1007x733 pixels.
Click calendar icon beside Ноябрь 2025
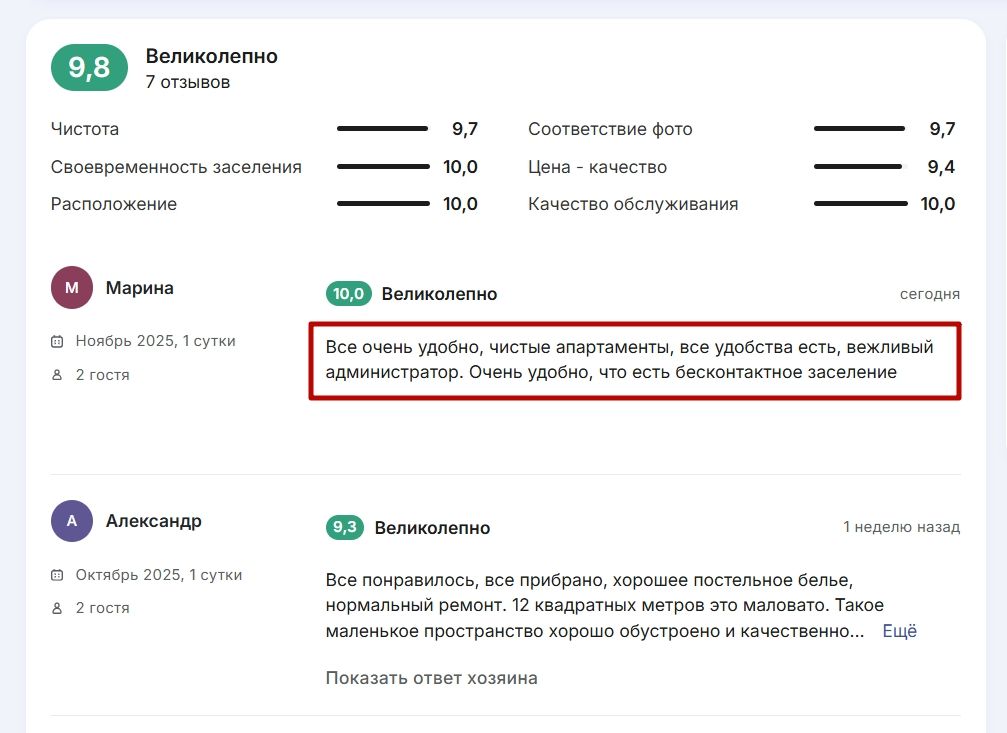point(57,342)
